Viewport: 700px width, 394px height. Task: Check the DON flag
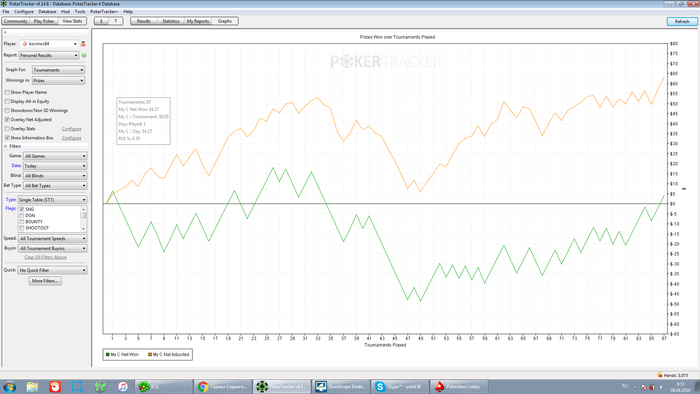pyautogui.click(x=21, y=216)
